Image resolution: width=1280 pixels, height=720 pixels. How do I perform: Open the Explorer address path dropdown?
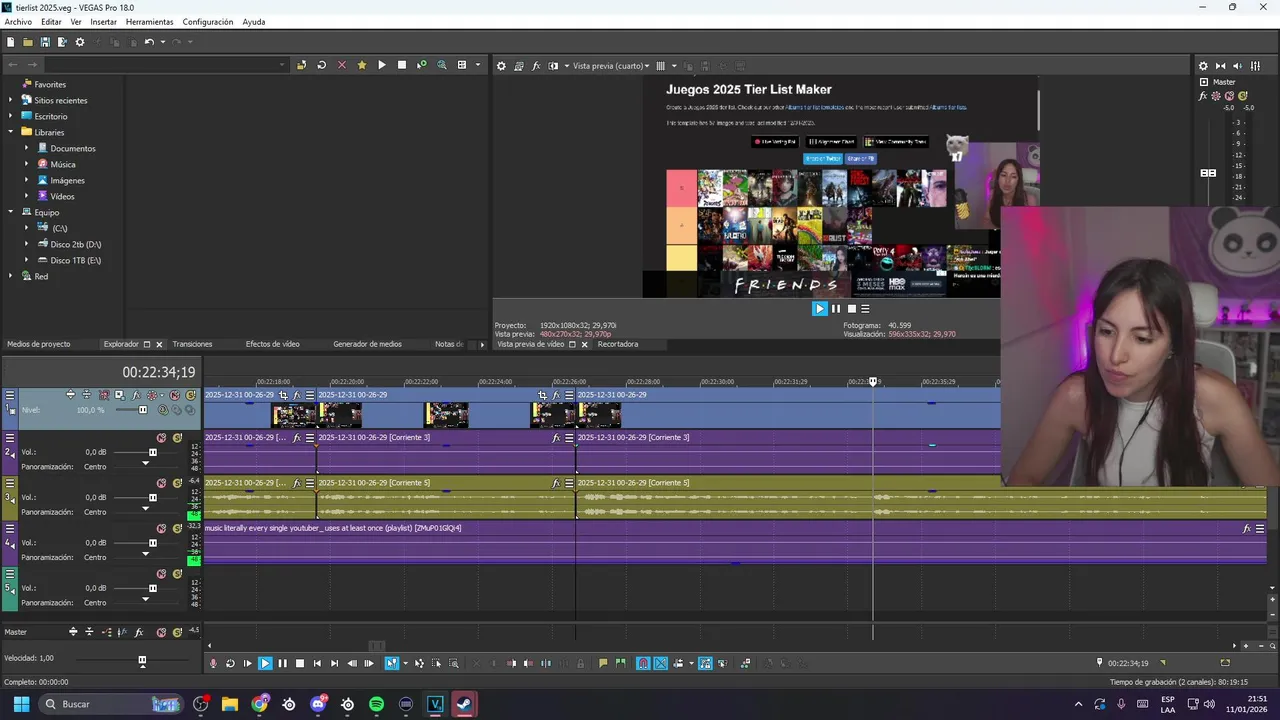pos(282,65)
